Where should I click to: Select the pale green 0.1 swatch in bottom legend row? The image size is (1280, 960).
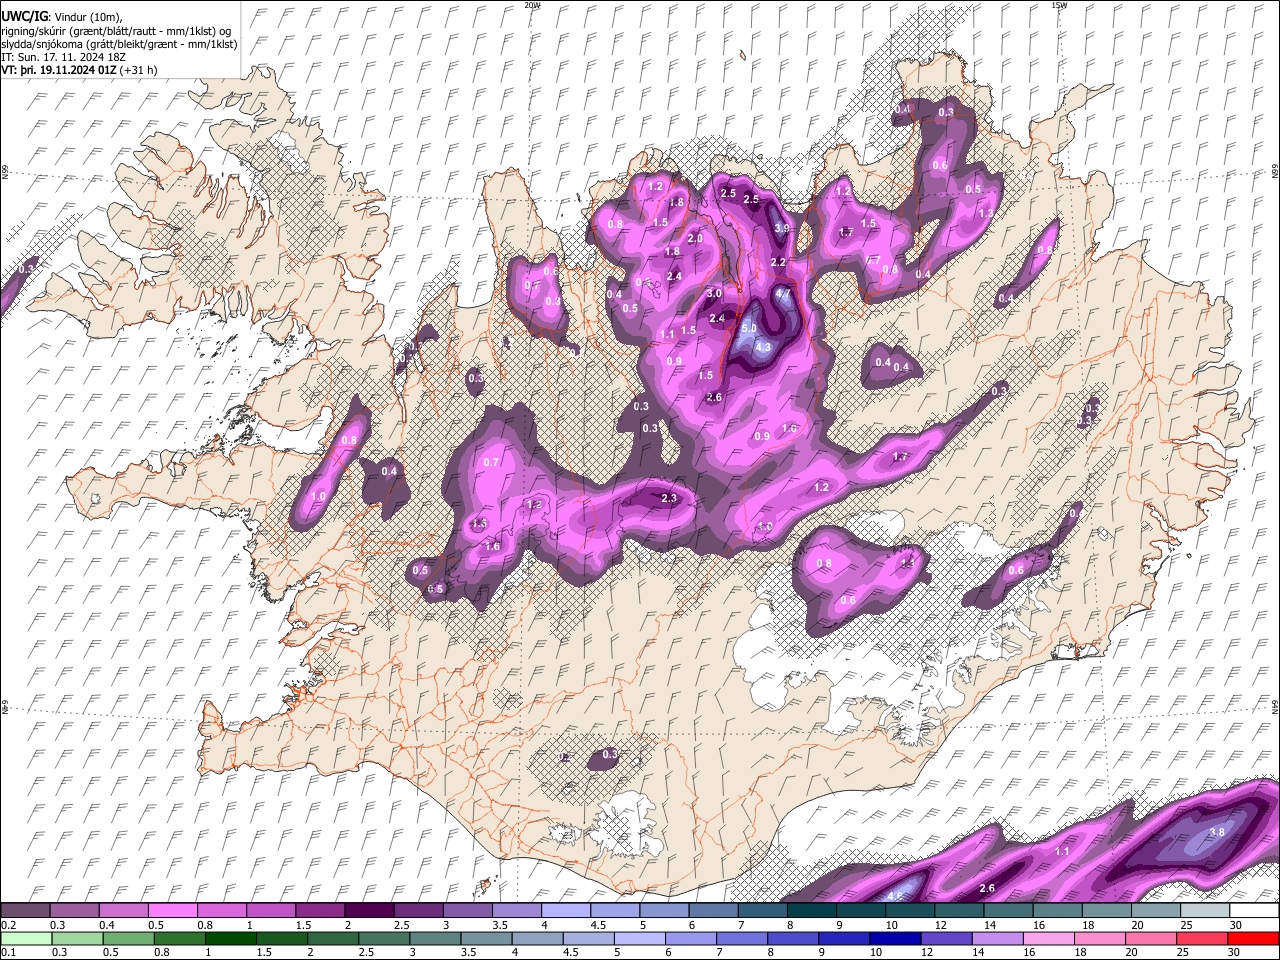point(25,939)
